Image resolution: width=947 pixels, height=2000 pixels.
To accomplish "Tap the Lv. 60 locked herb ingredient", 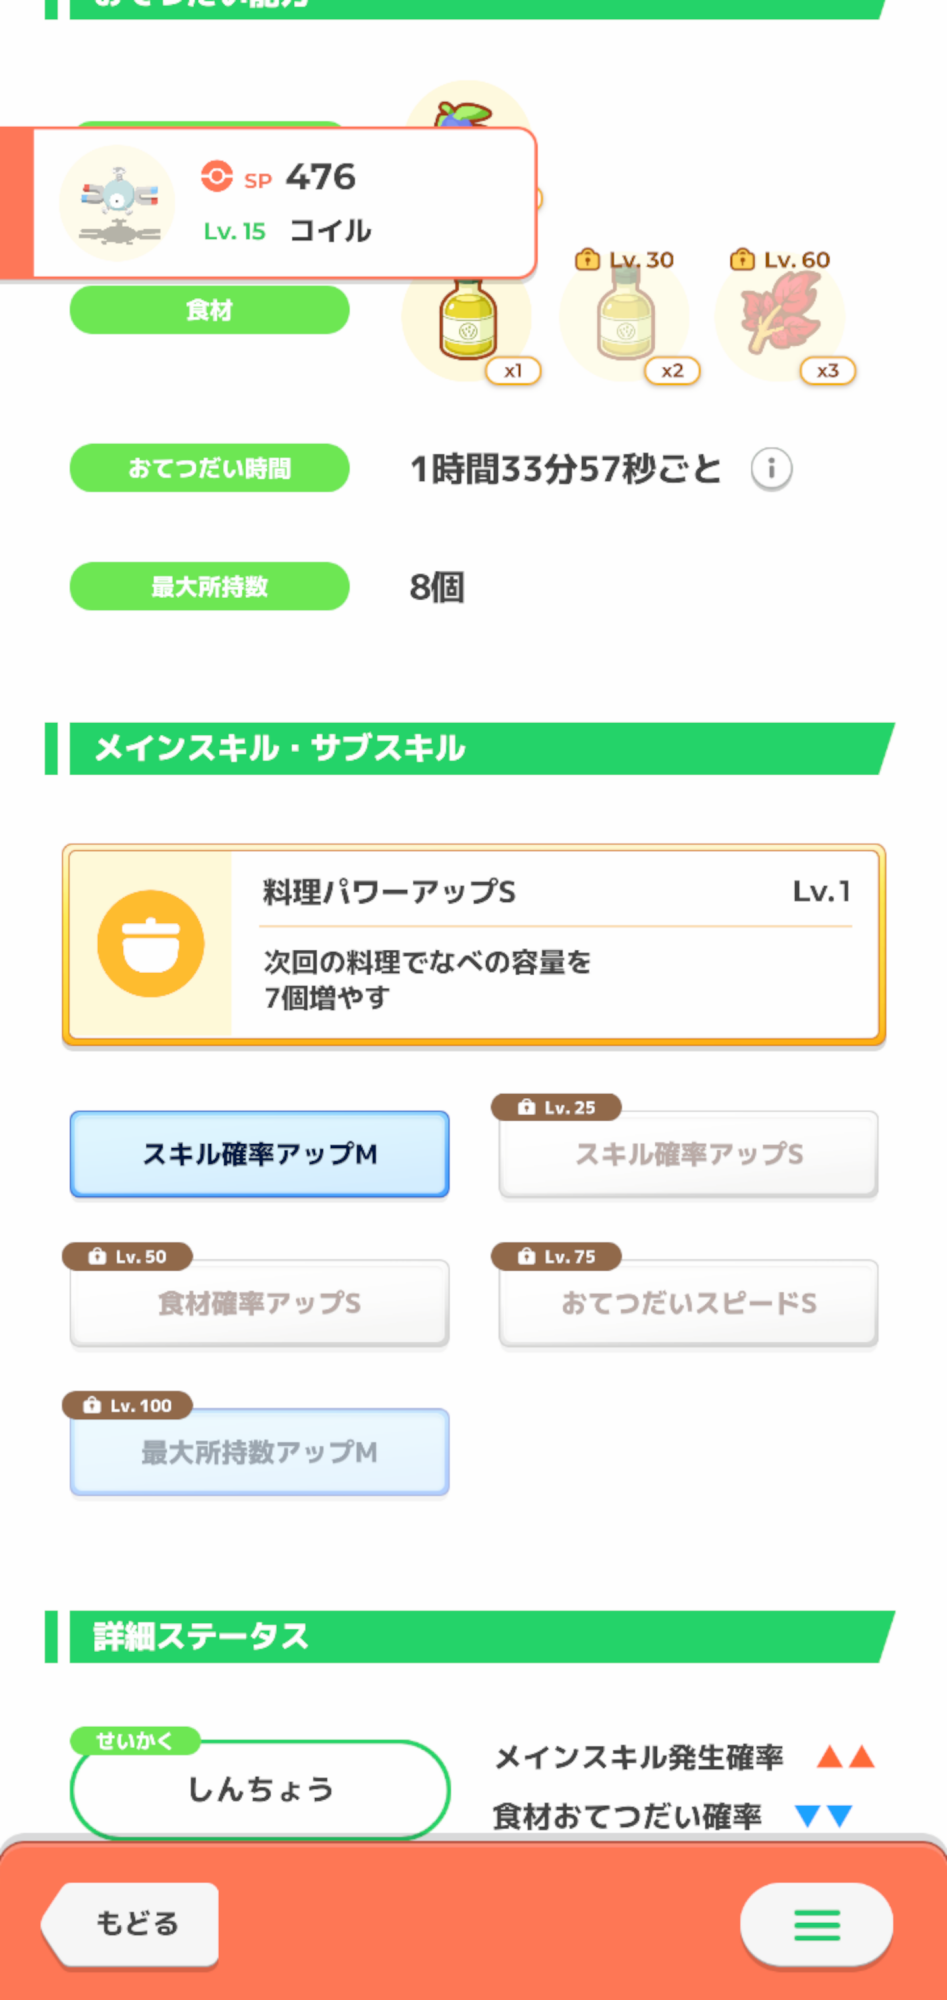I will click(780, 315).
